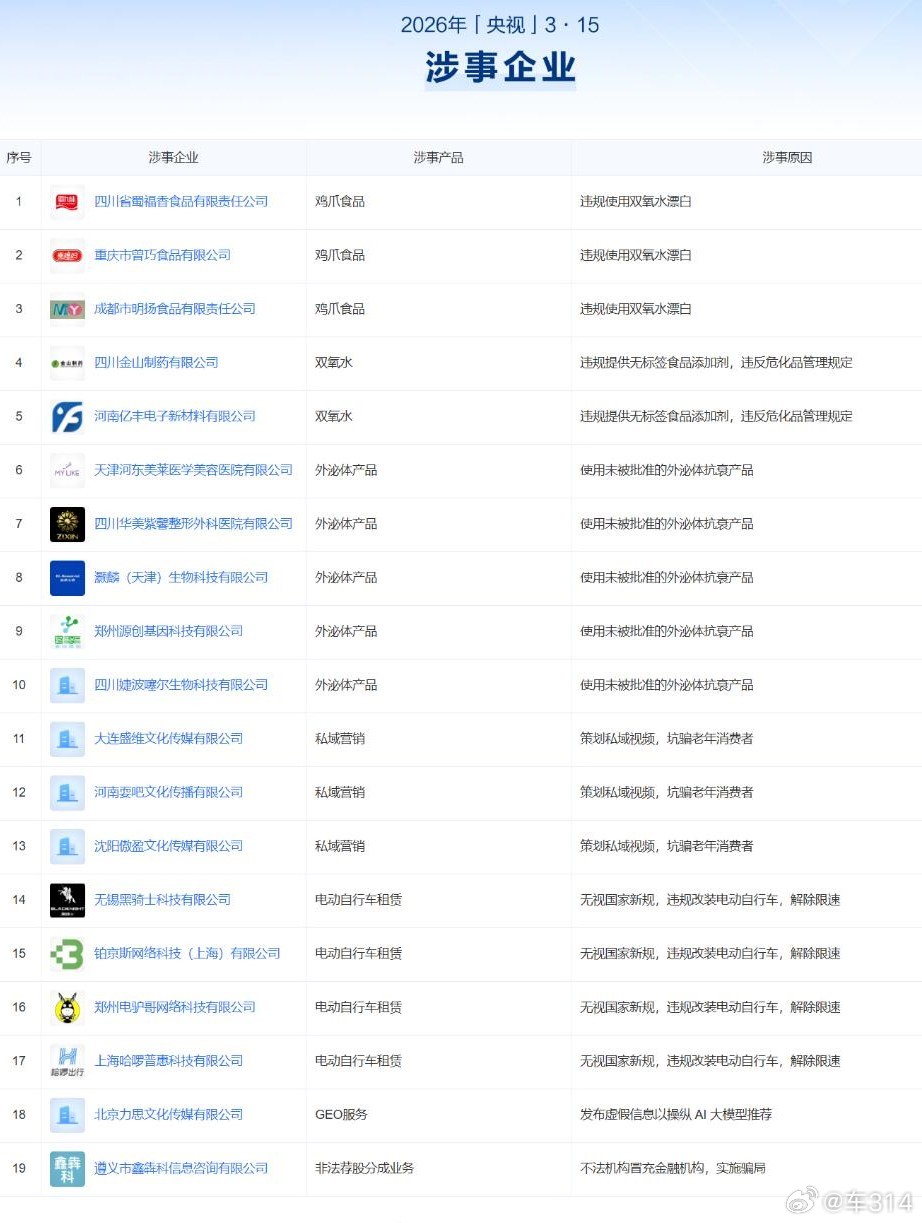This screenshot has height=1223, width=922.
Task: Open 无锡黑骑士科技有限公司 link
Action: pos(162,900)
